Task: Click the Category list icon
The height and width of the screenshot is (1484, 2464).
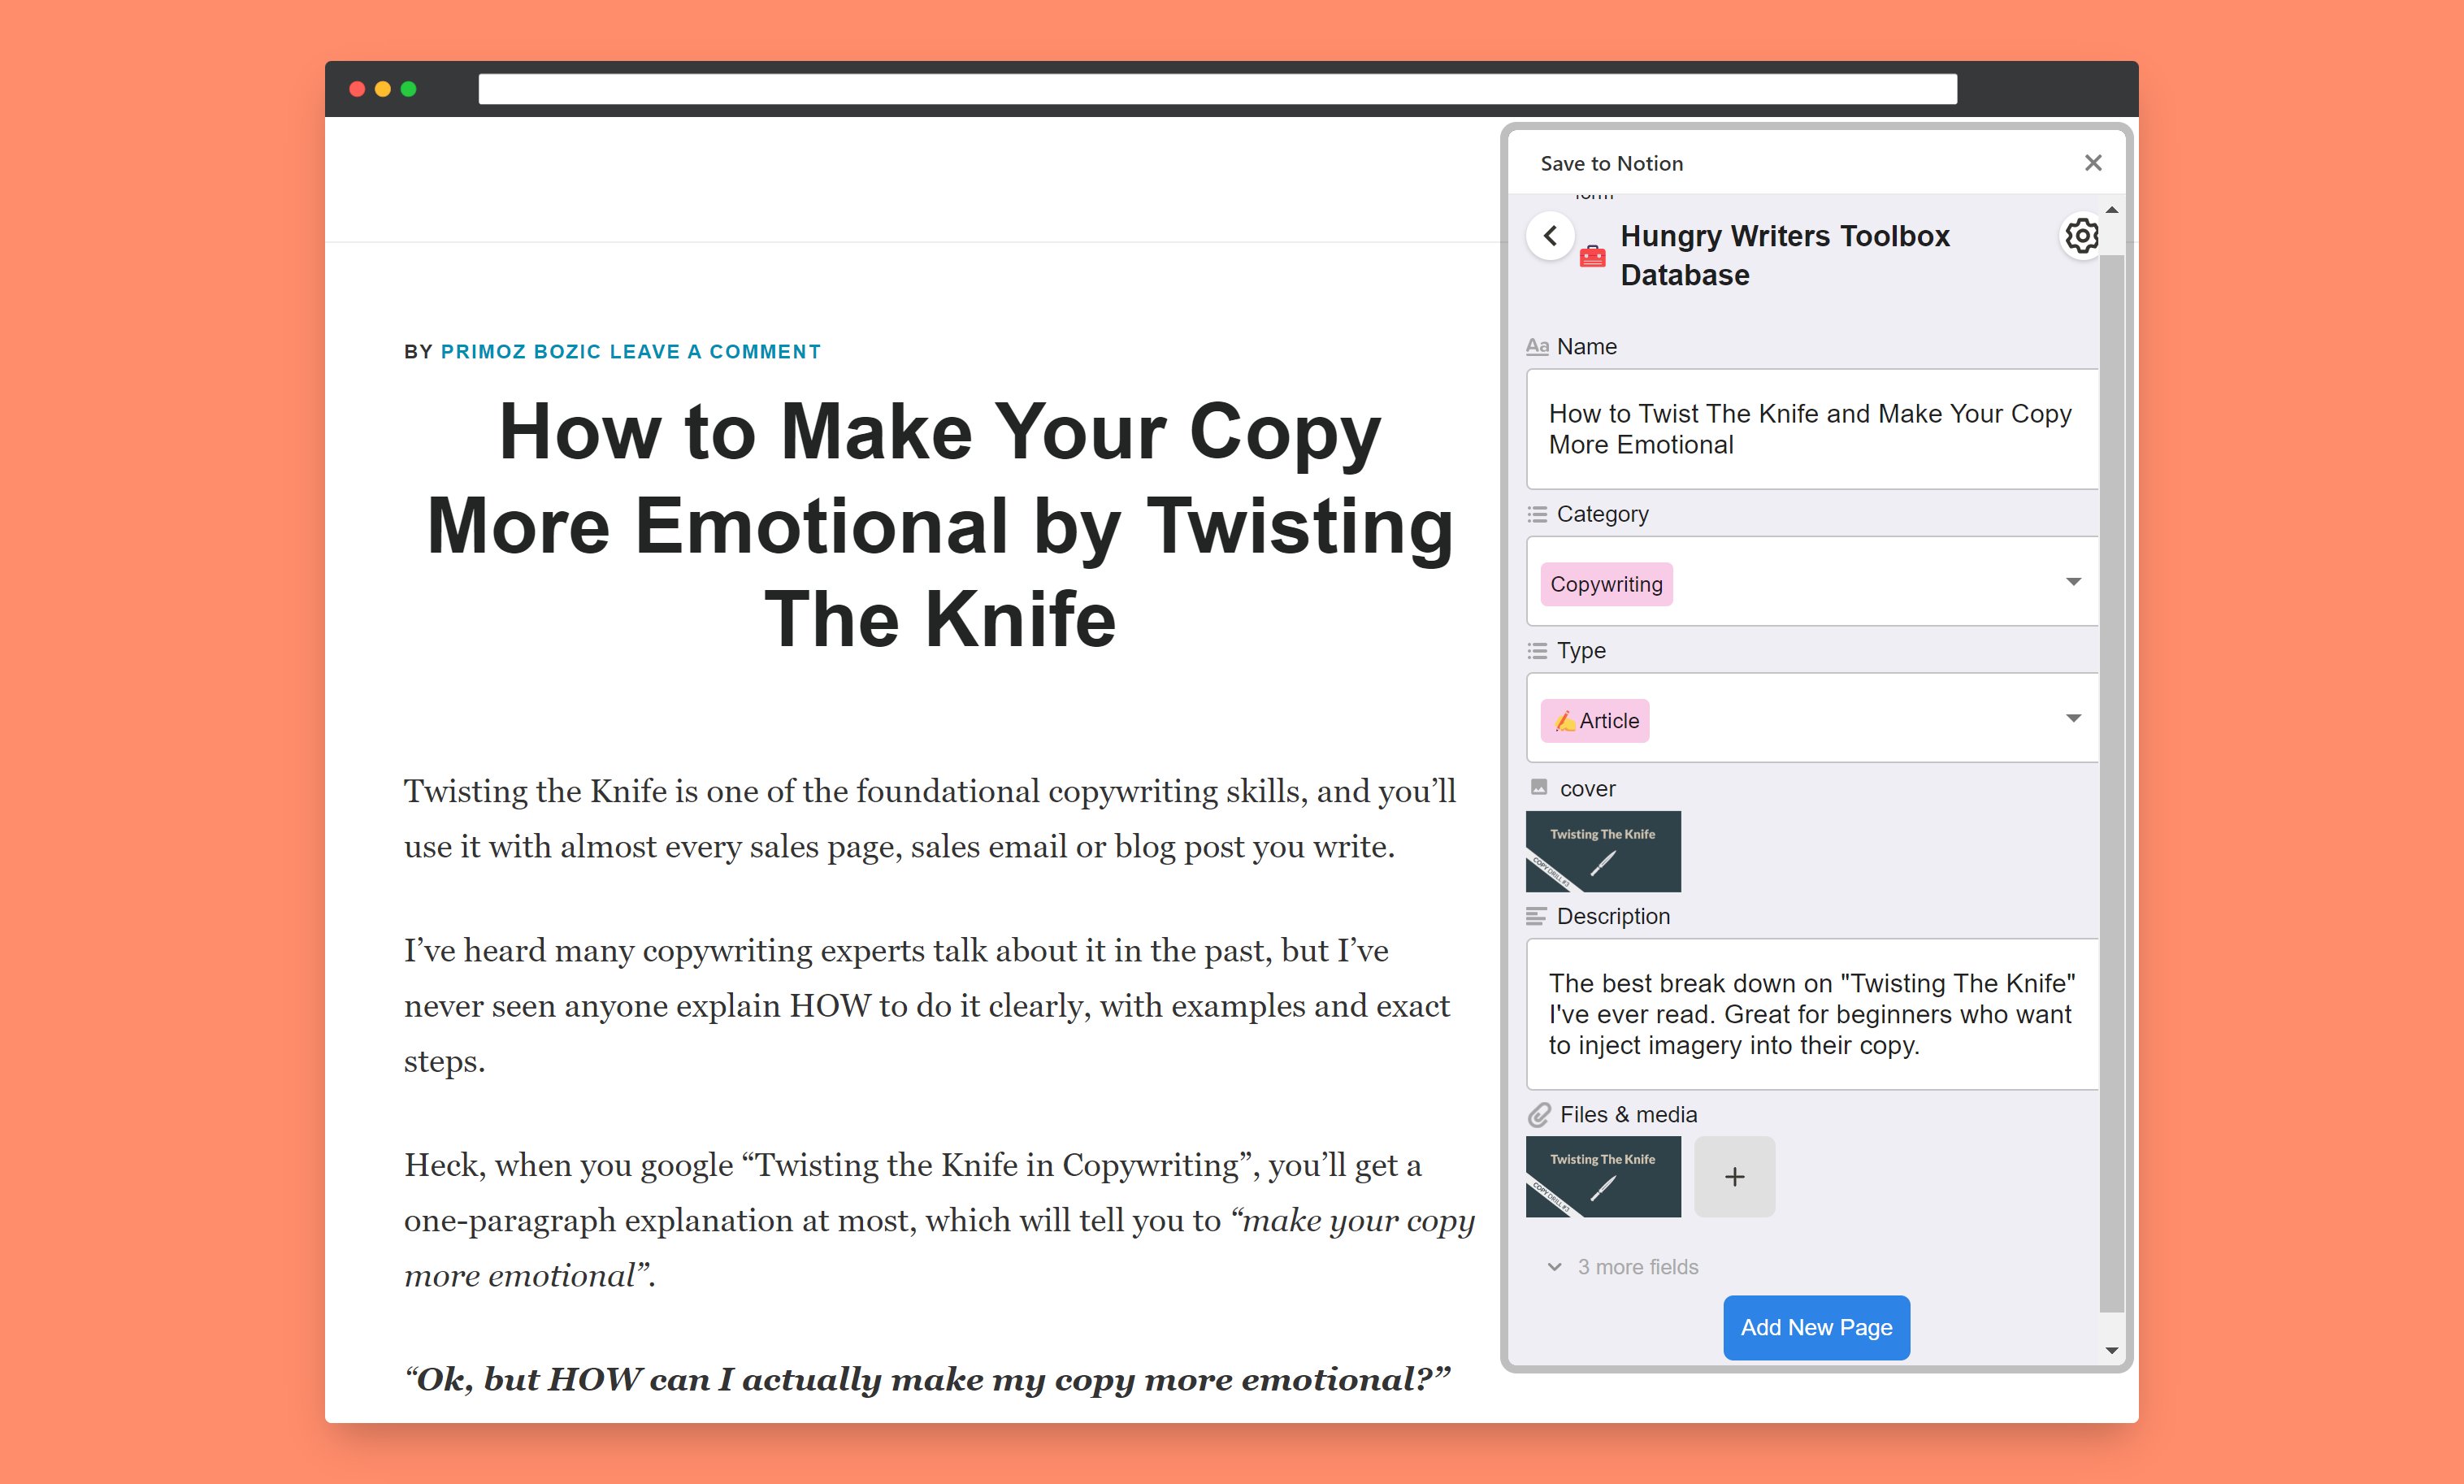Action: coord(1537,514)
